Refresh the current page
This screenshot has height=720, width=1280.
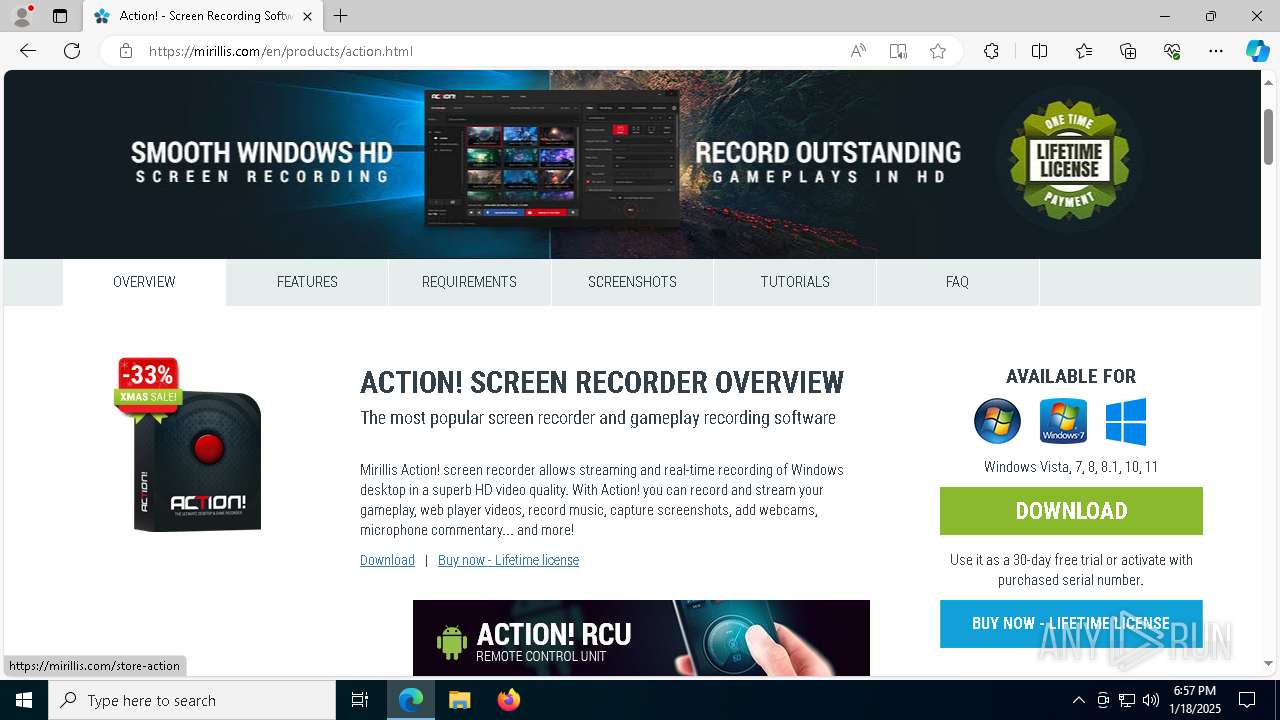(72, 51)
